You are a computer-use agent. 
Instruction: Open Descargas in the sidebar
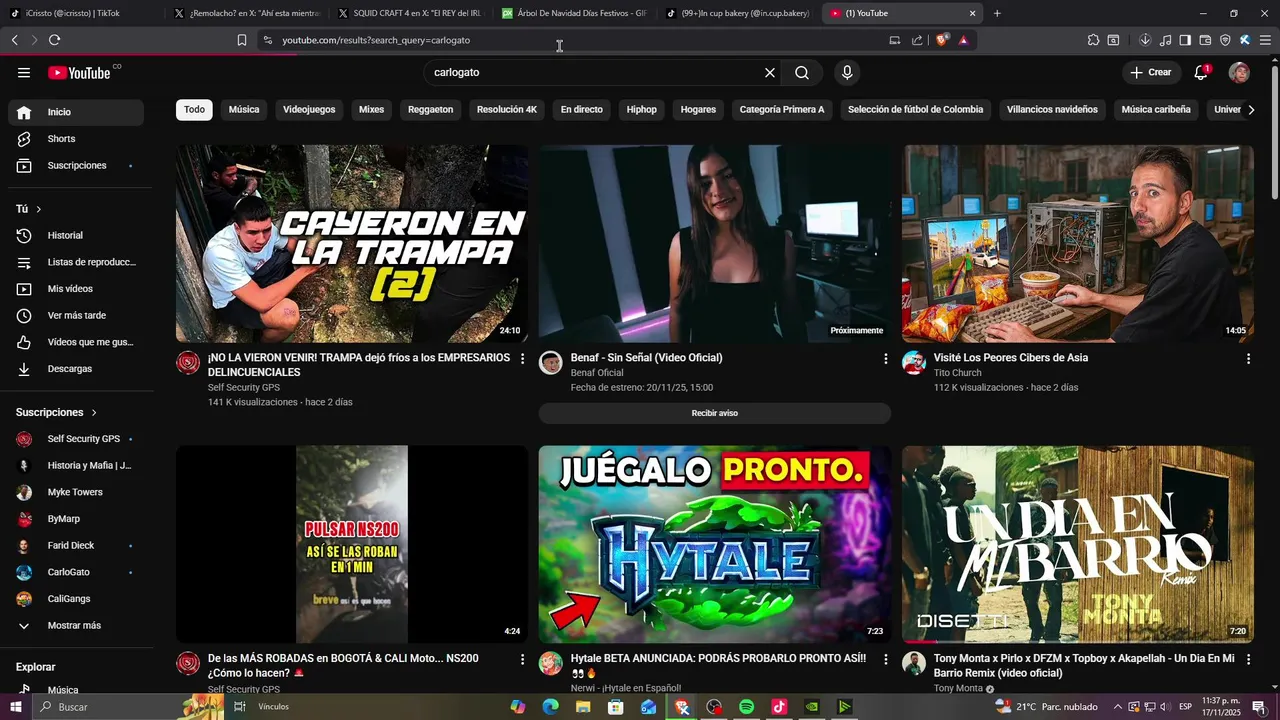pos(76,369)
